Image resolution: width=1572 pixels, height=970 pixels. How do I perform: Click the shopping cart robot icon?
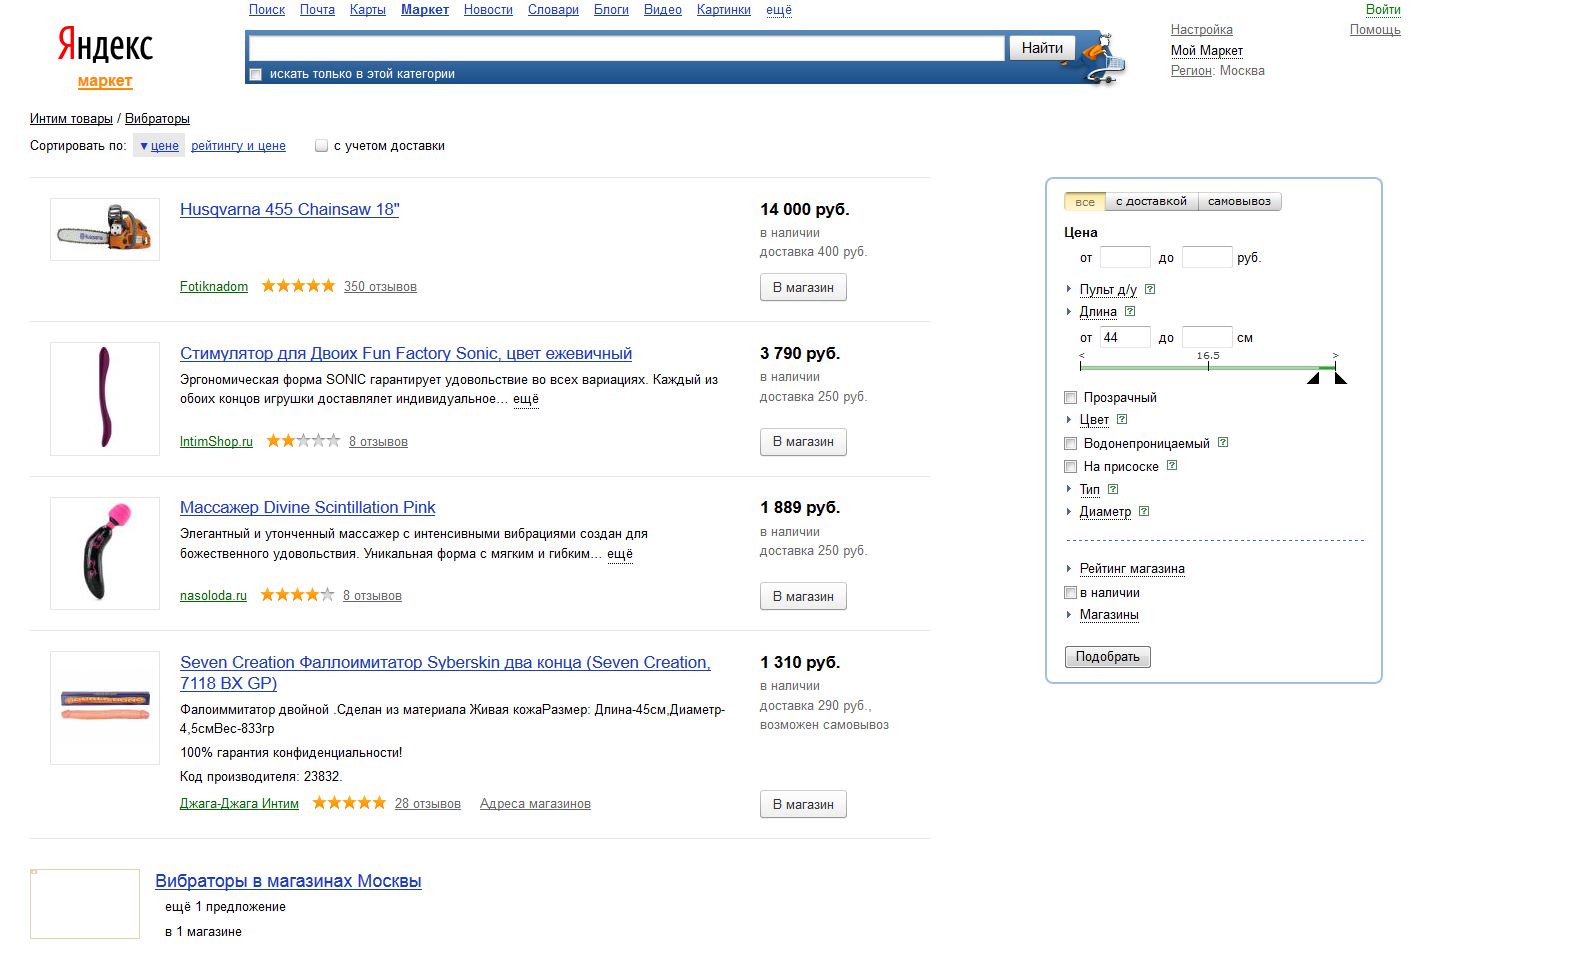click(1102, 59)
